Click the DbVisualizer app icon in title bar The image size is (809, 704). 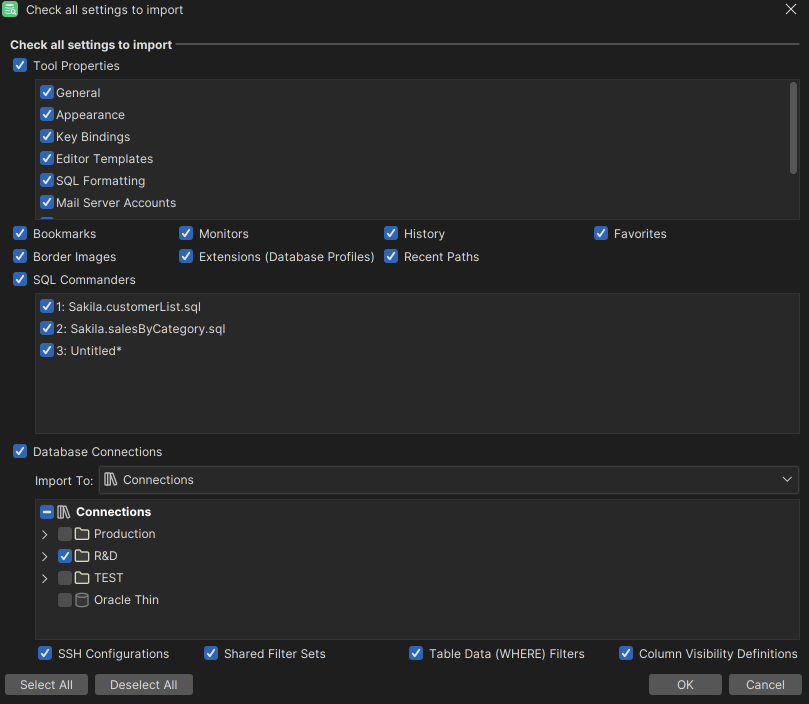(x=10, y=10)
